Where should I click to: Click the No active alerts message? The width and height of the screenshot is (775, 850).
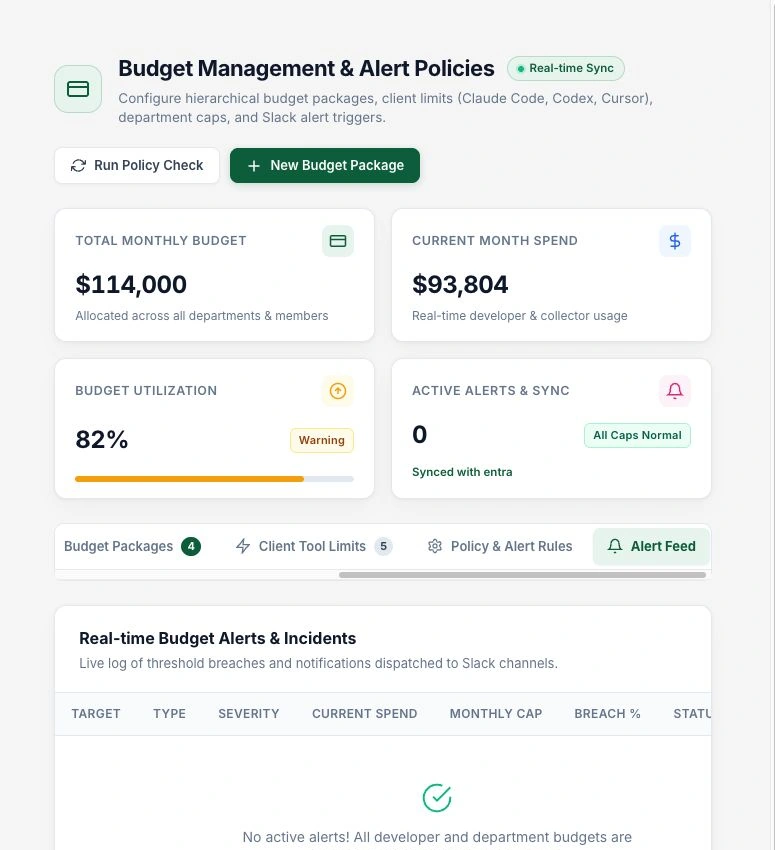(437, 837)
